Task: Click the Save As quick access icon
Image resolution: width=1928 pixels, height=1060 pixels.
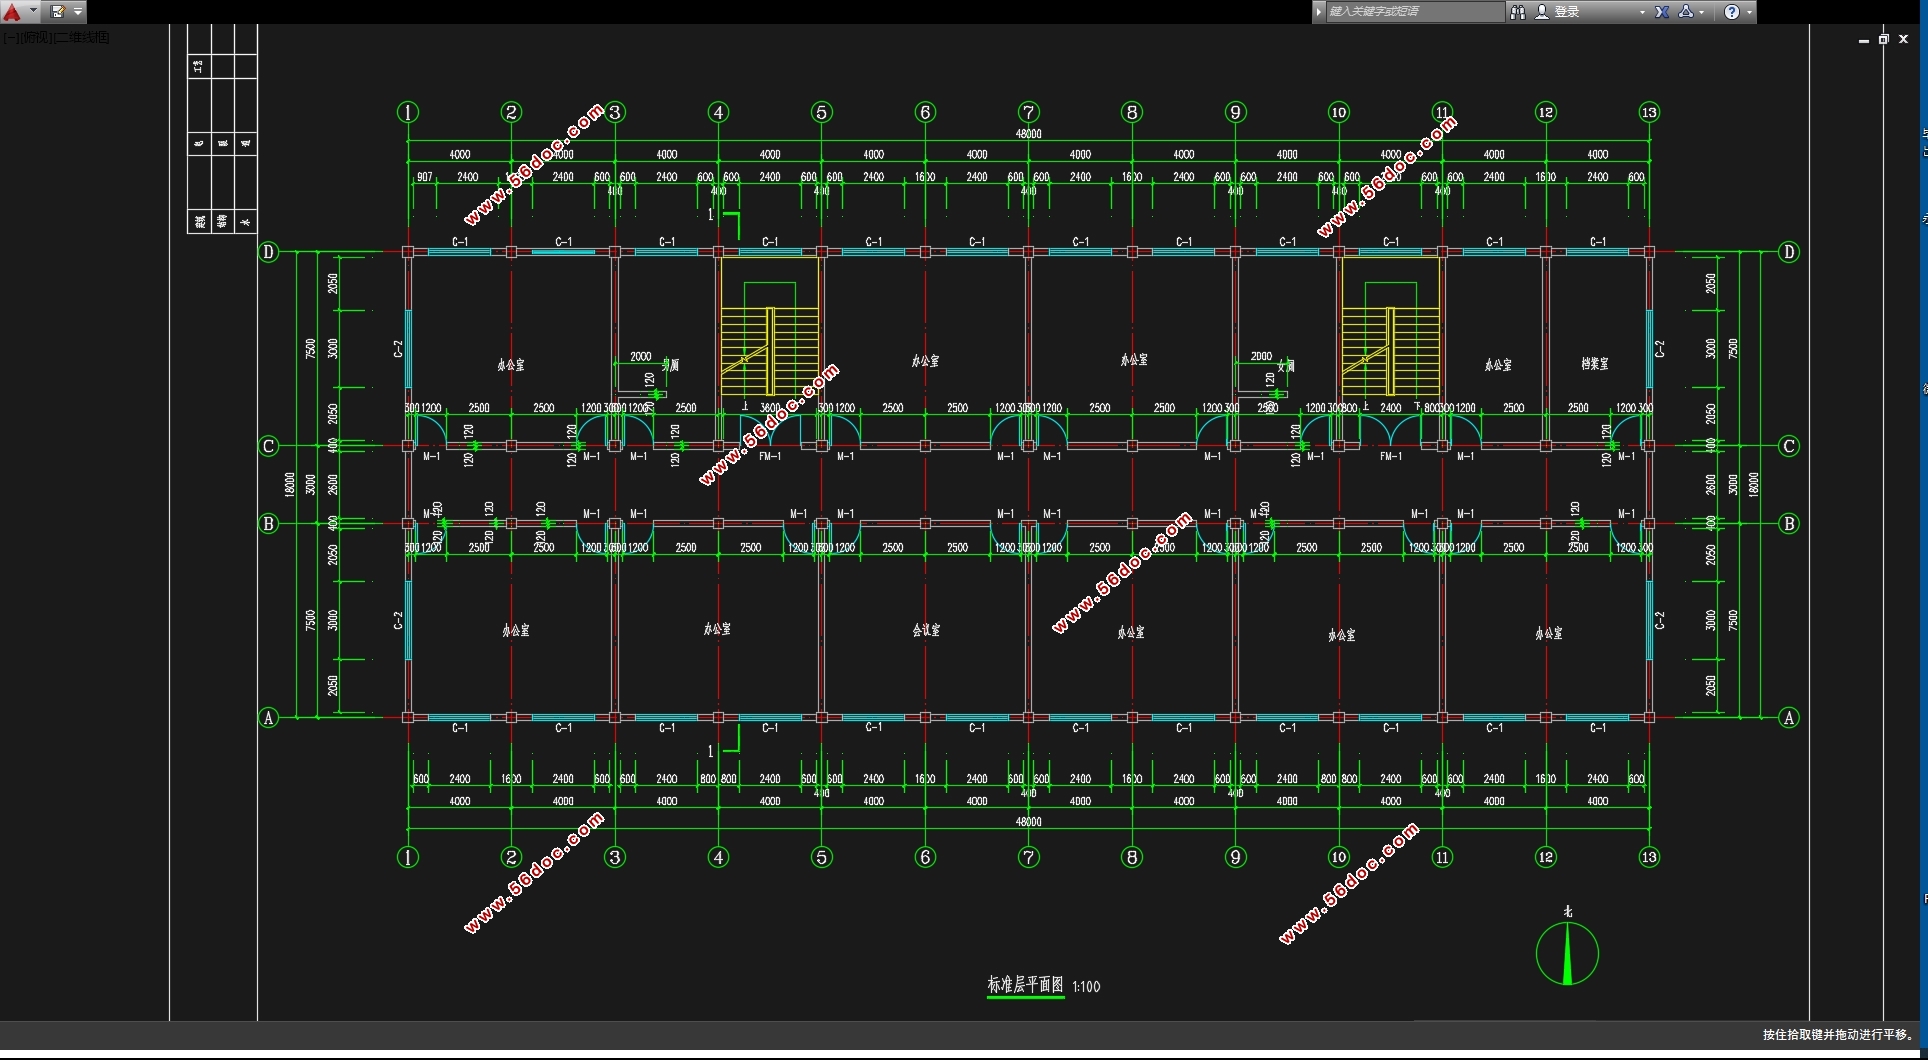Action: [58, 12]
